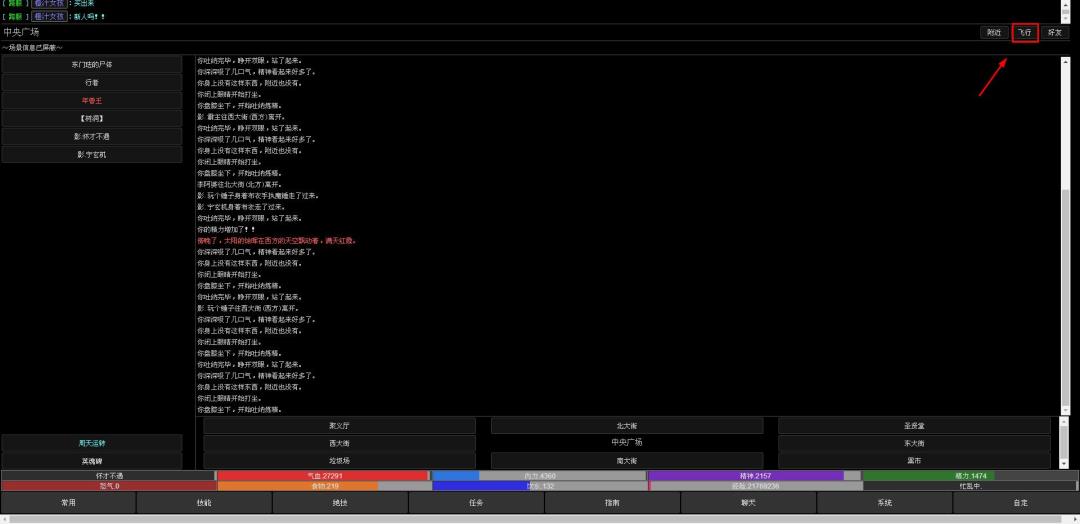
Task: Click the purple player name in top chat line
Action: coord(50,3)
